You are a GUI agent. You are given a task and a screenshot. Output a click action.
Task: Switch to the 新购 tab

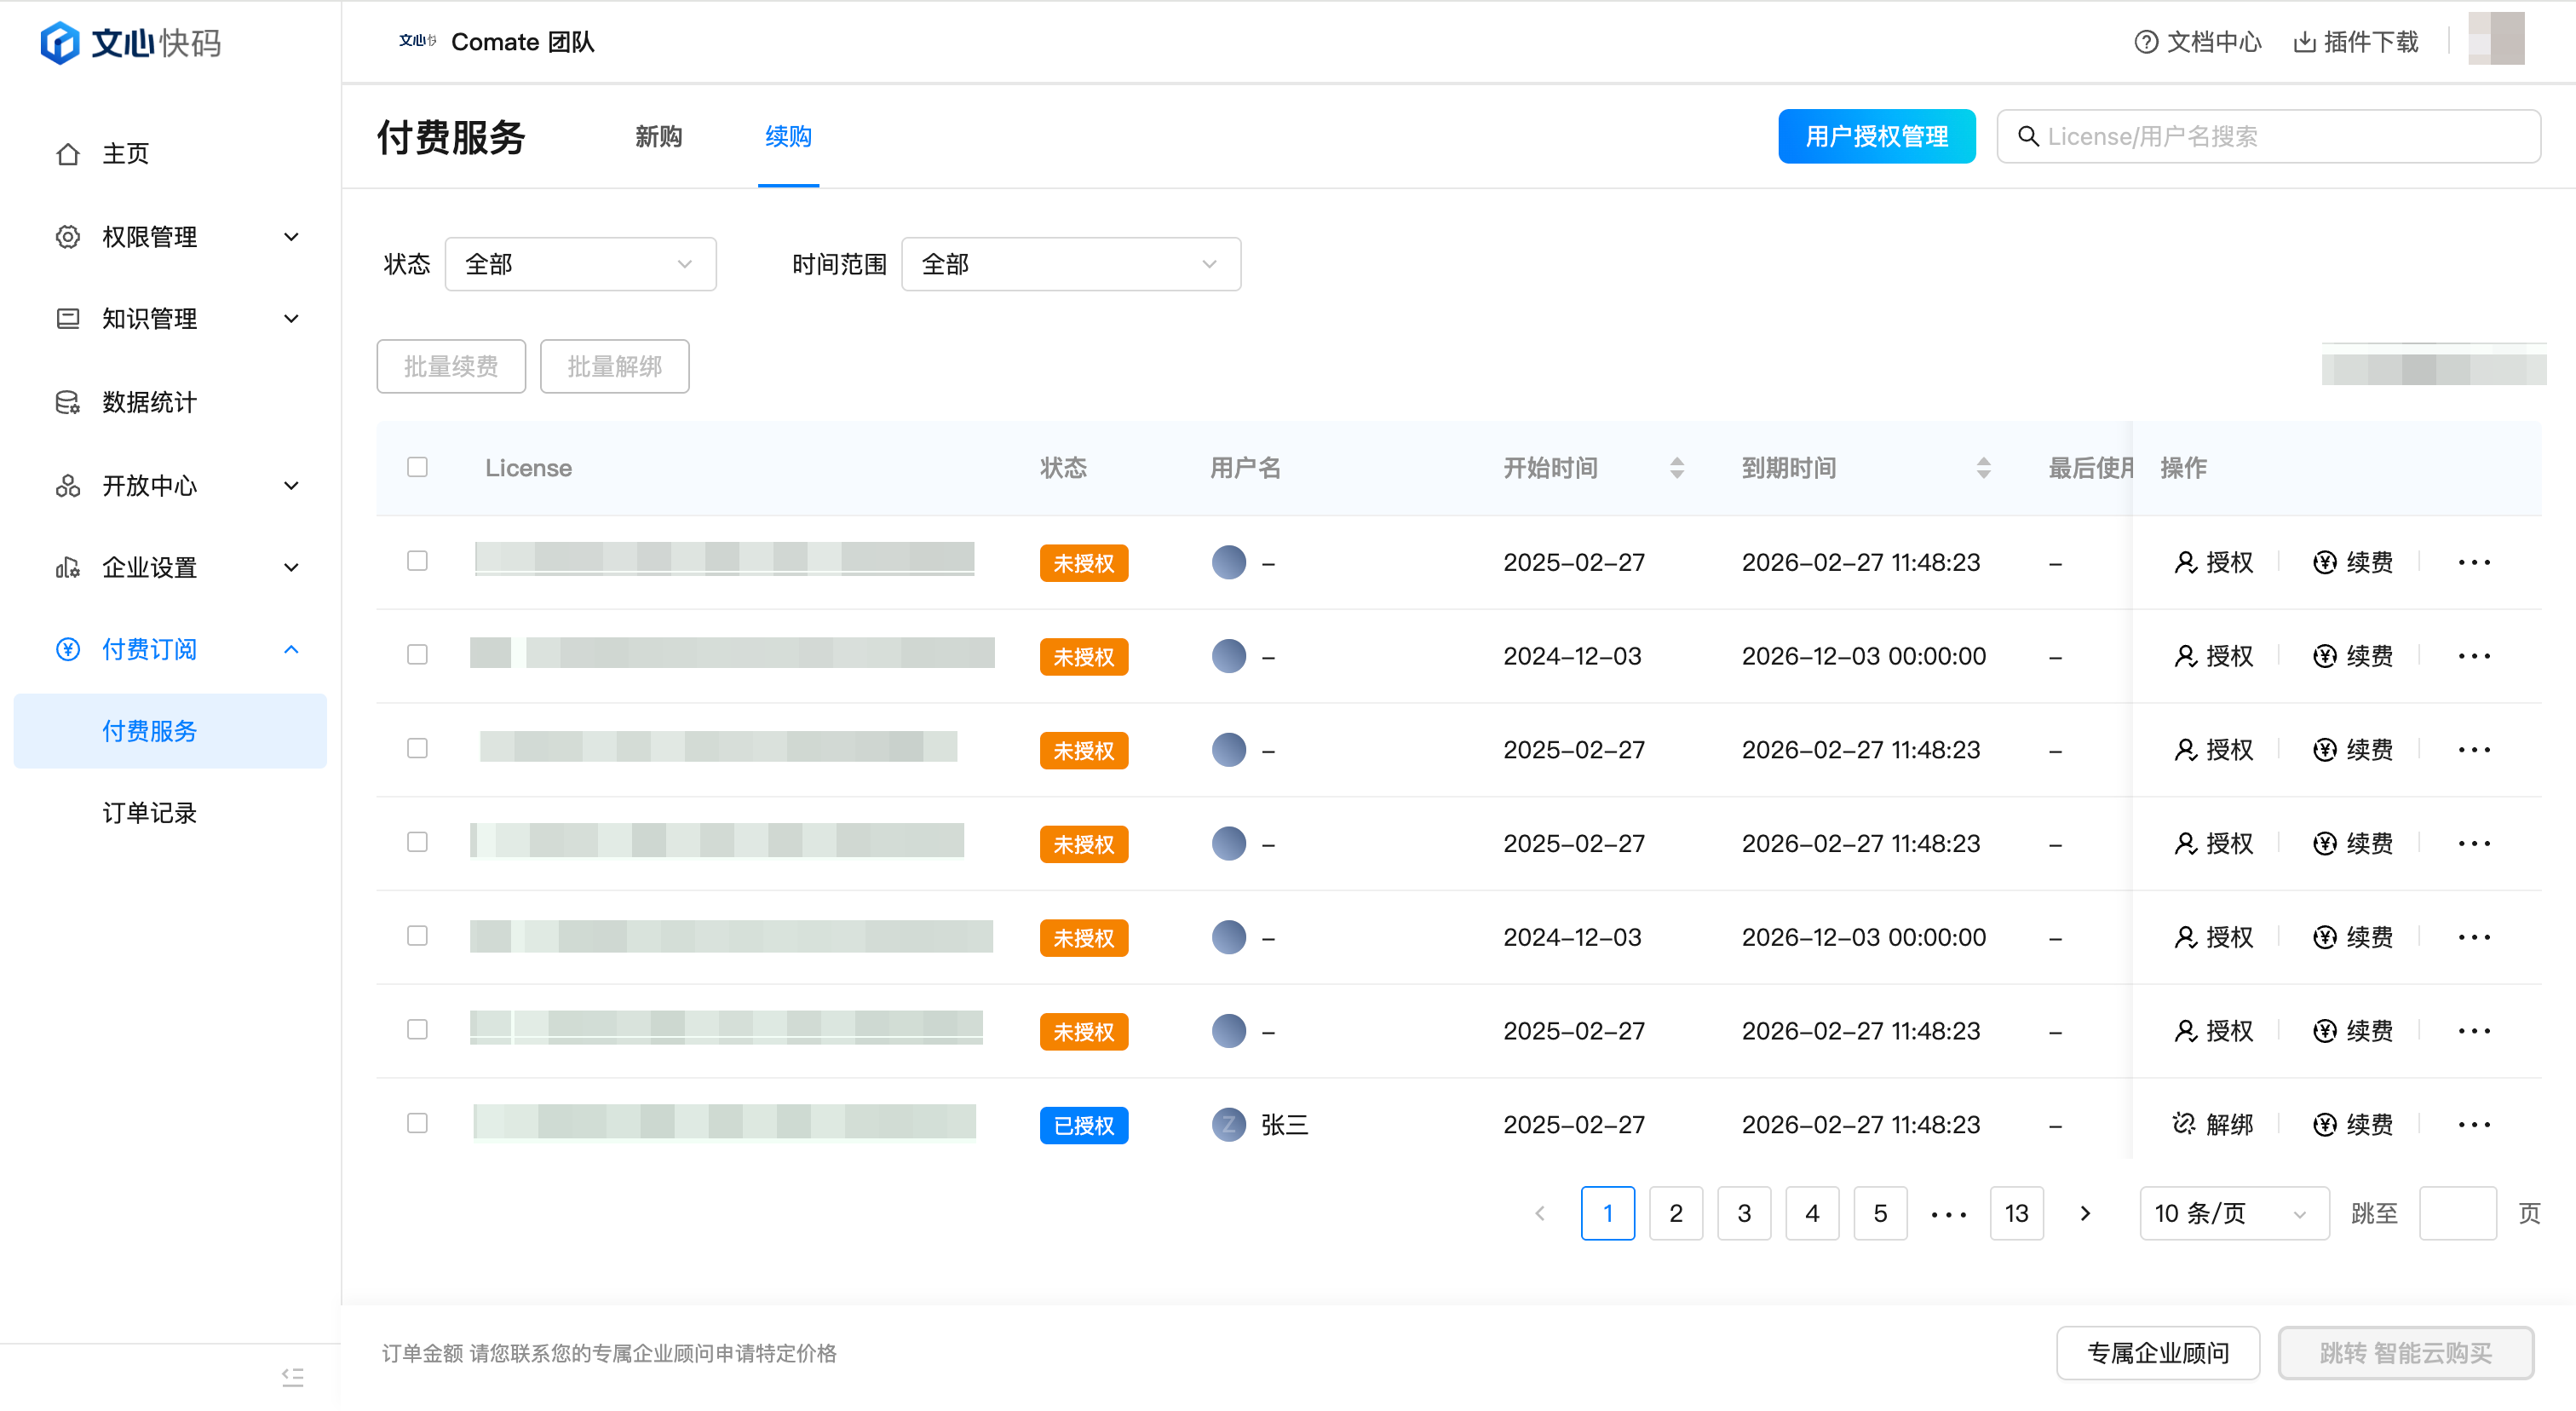pyautogui.click(x=658, y=136)
